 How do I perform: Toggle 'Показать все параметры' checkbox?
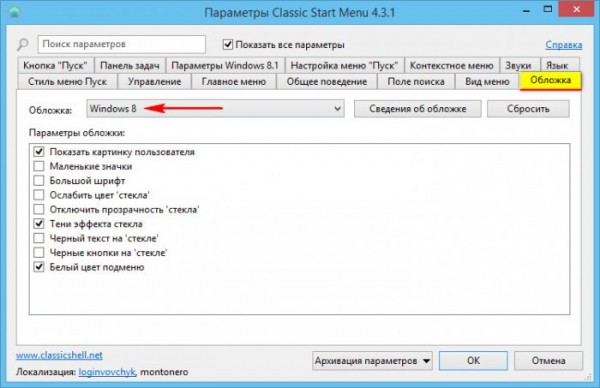click(x=228, y=44)
